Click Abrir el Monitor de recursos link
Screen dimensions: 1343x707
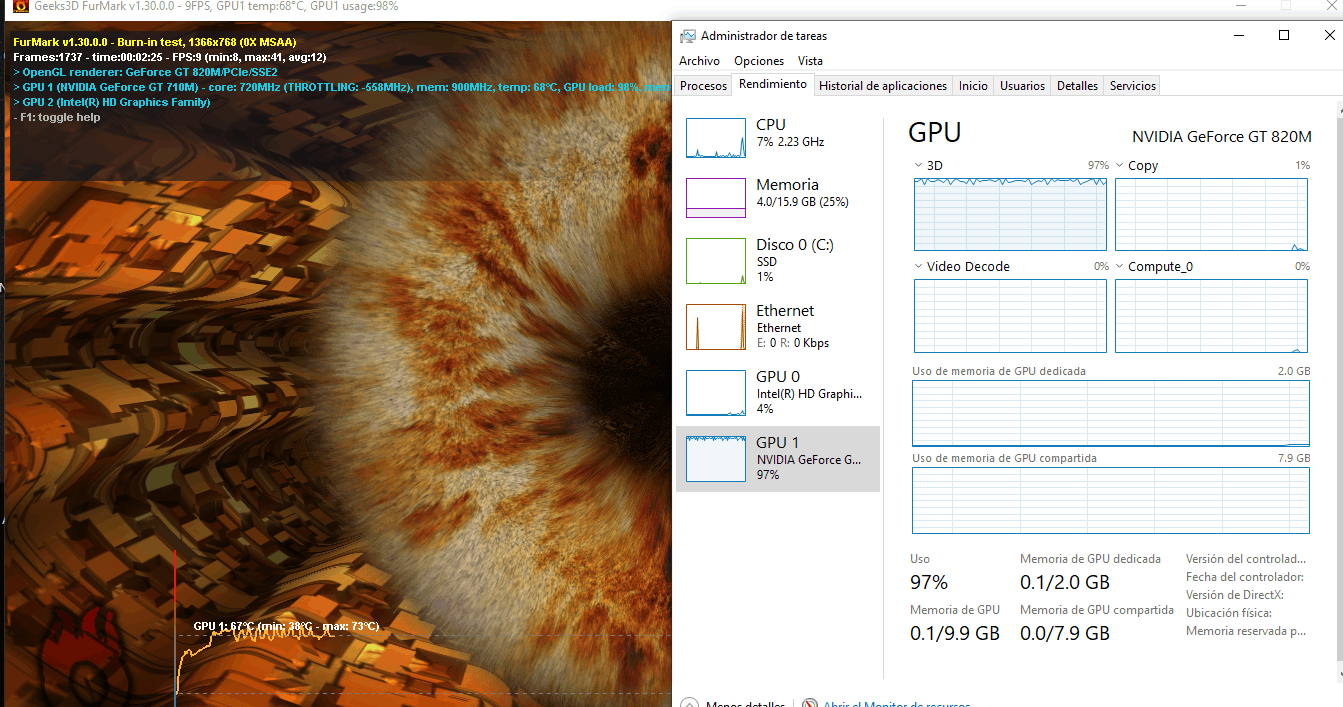pos(896,704)
